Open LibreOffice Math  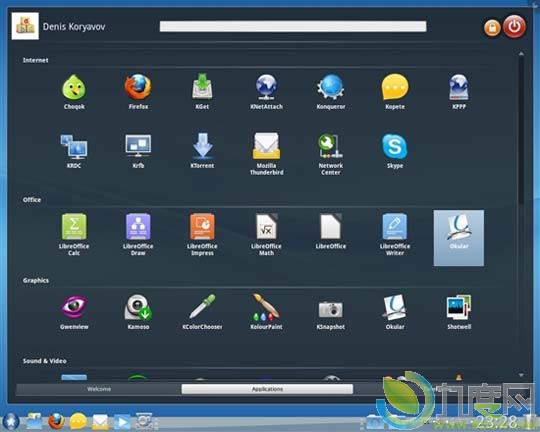tap(266, 235)
